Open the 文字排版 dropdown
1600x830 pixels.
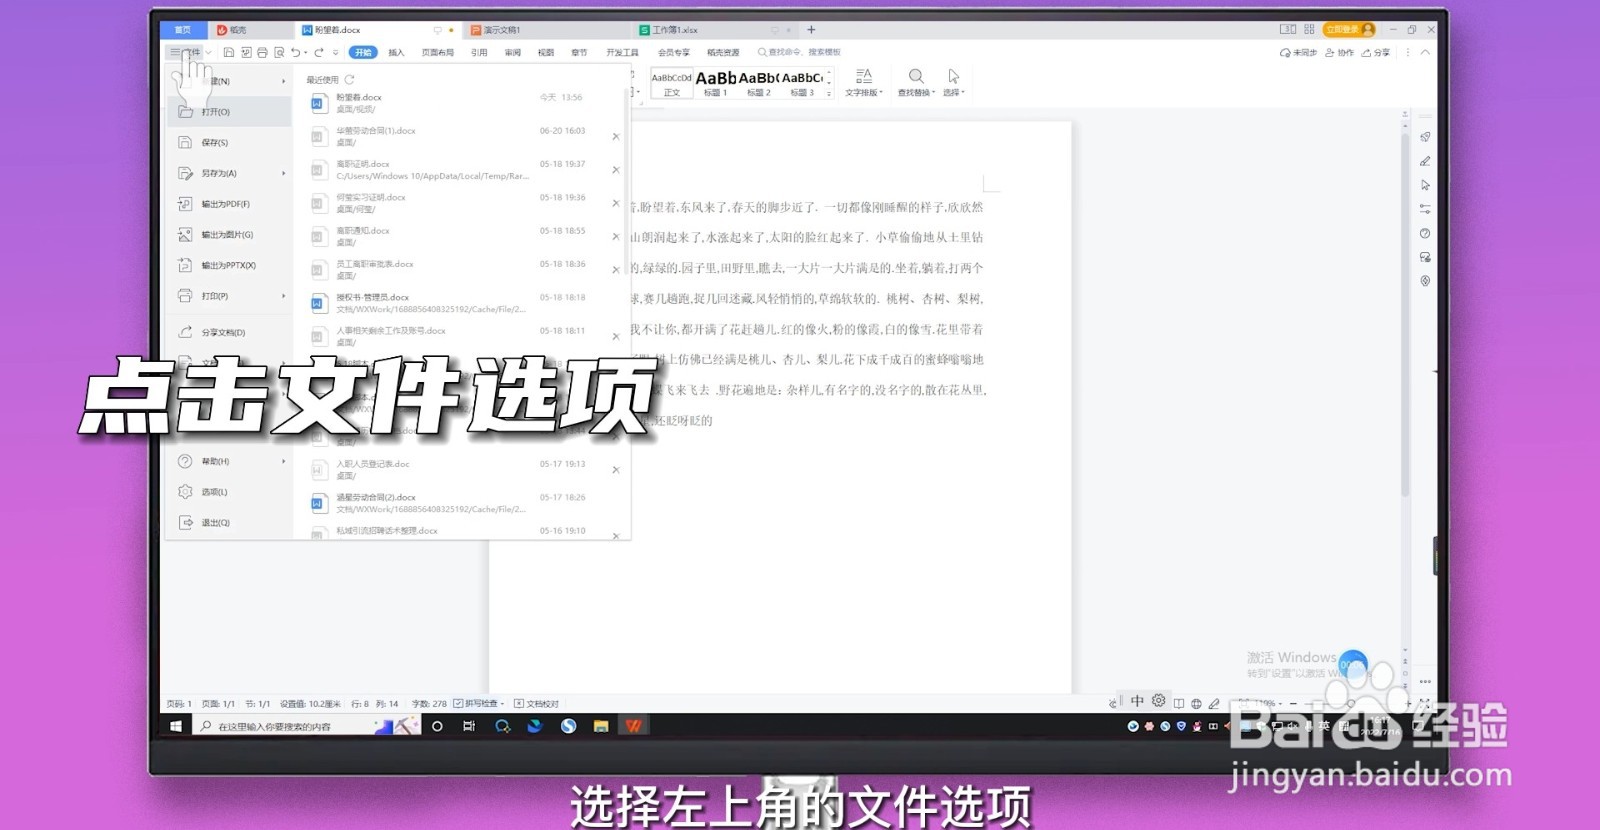pyautogui.click(x=864, y=83)
